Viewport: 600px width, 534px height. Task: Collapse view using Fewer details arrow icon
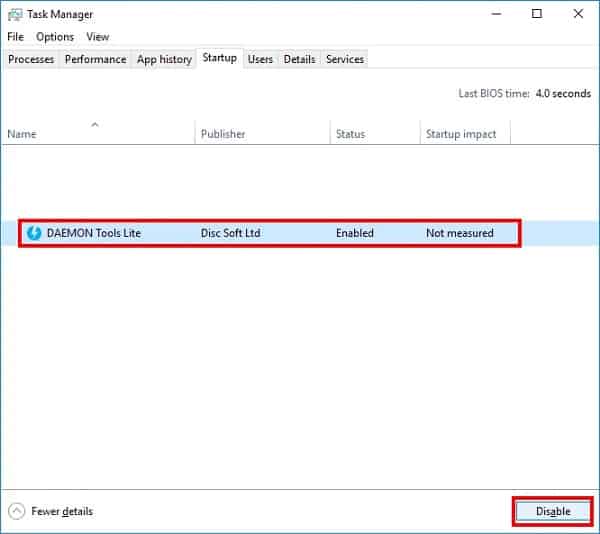point(16,511)
